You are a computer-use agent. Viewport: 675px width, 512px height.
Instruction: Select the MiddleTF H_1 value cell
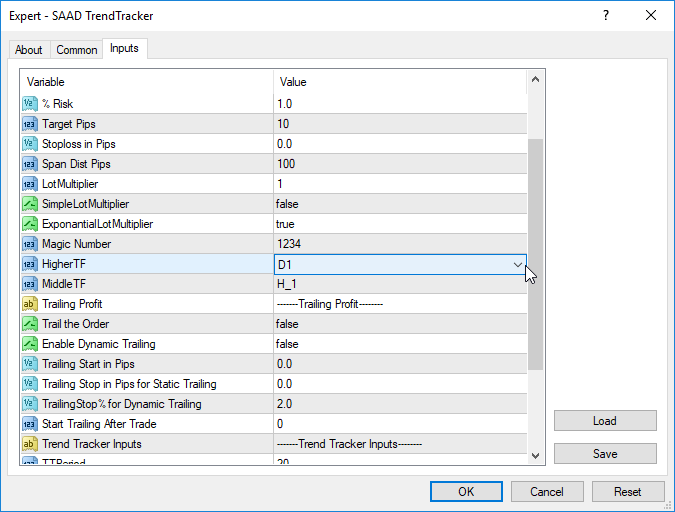pos(400,284)
